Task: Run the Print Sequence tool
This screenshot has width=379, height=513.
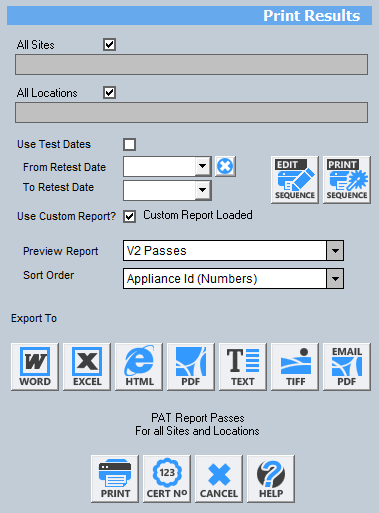Action: pyautogui.click(x=347, y=180)
